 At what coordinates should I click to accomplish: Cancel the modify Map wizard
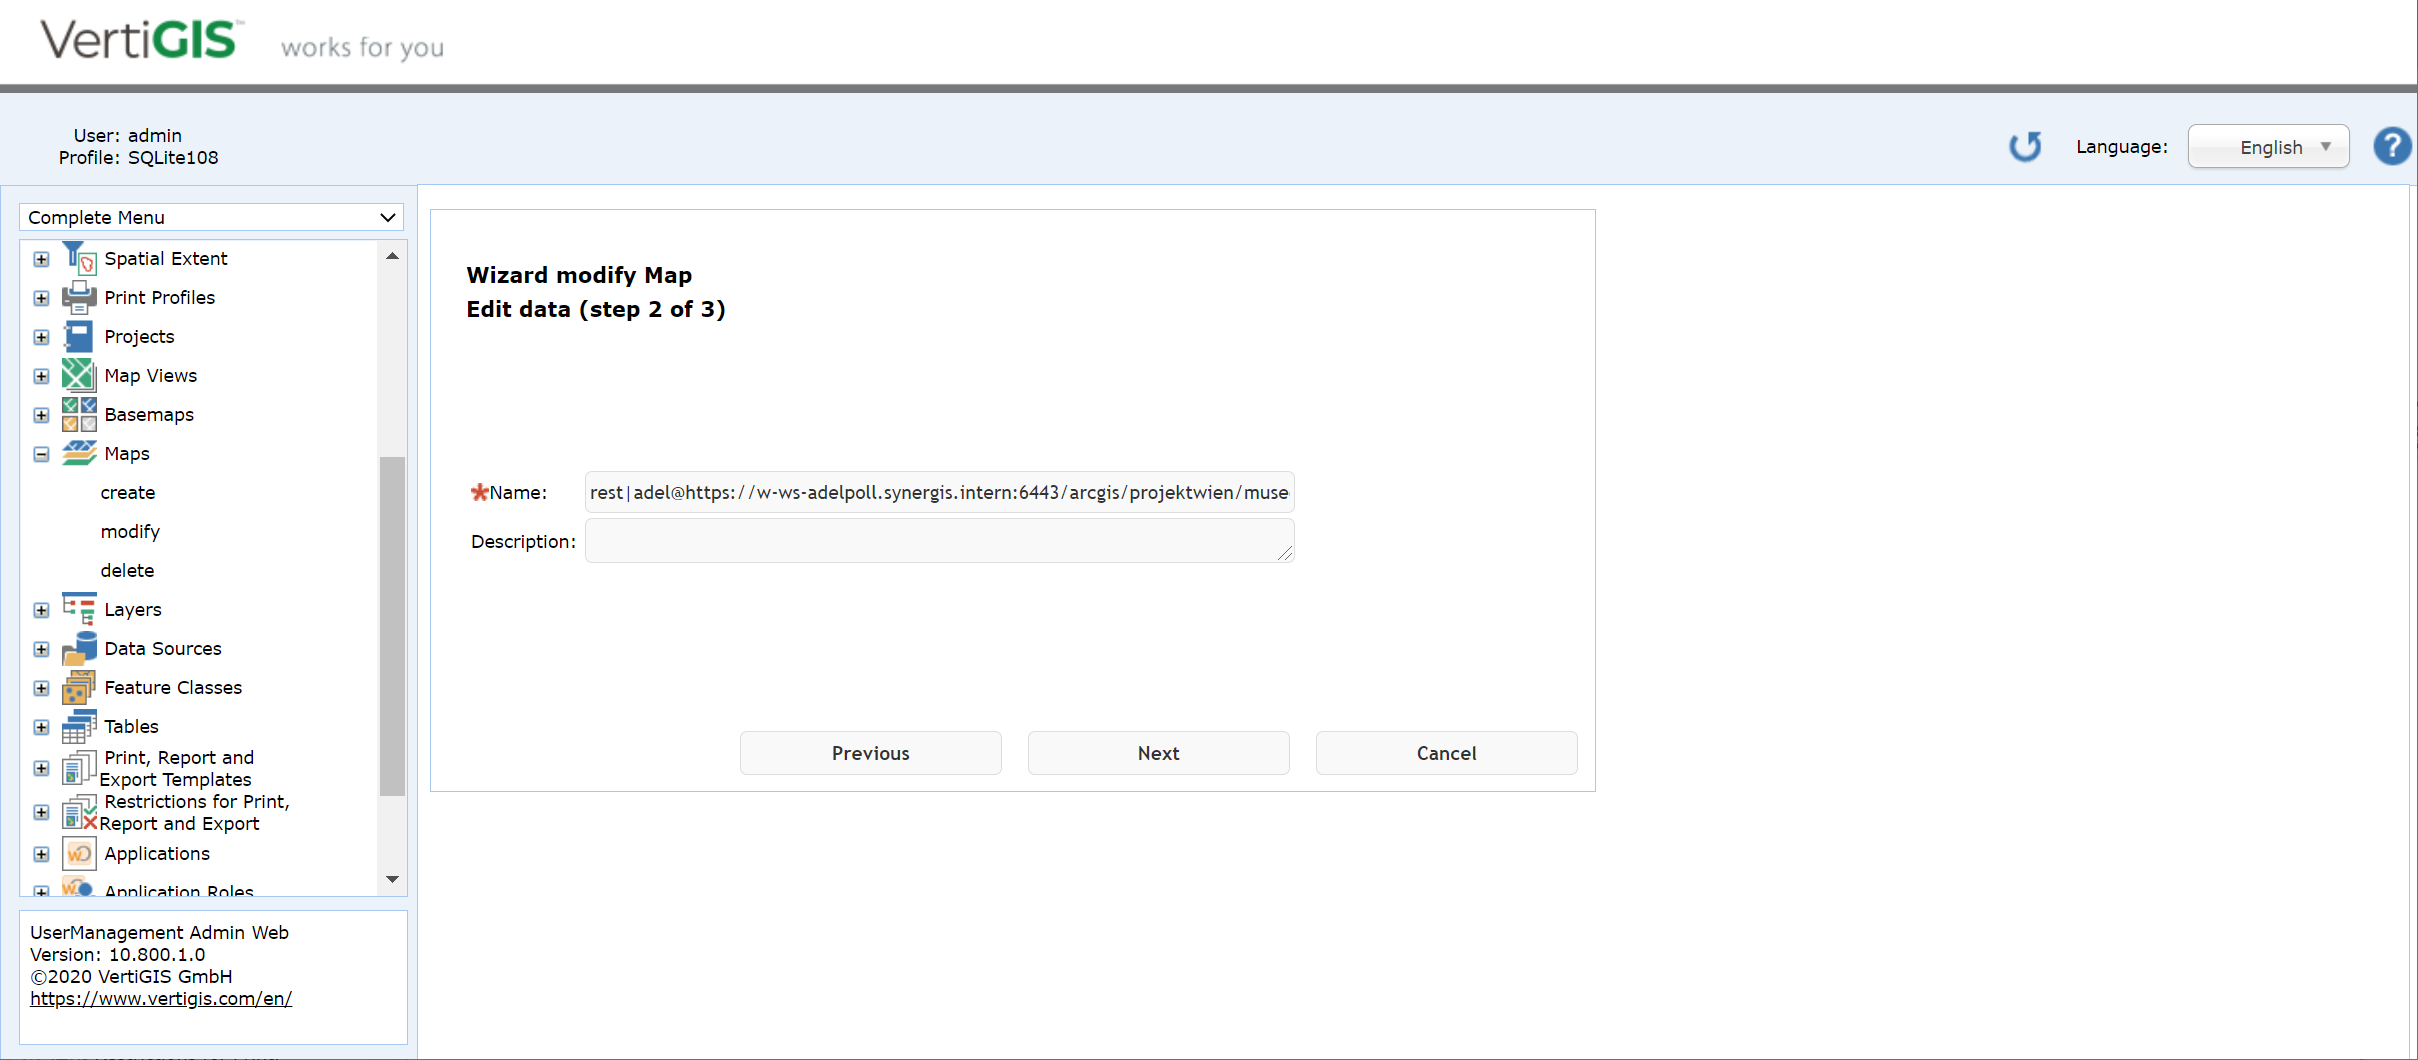coord(1447,753)
